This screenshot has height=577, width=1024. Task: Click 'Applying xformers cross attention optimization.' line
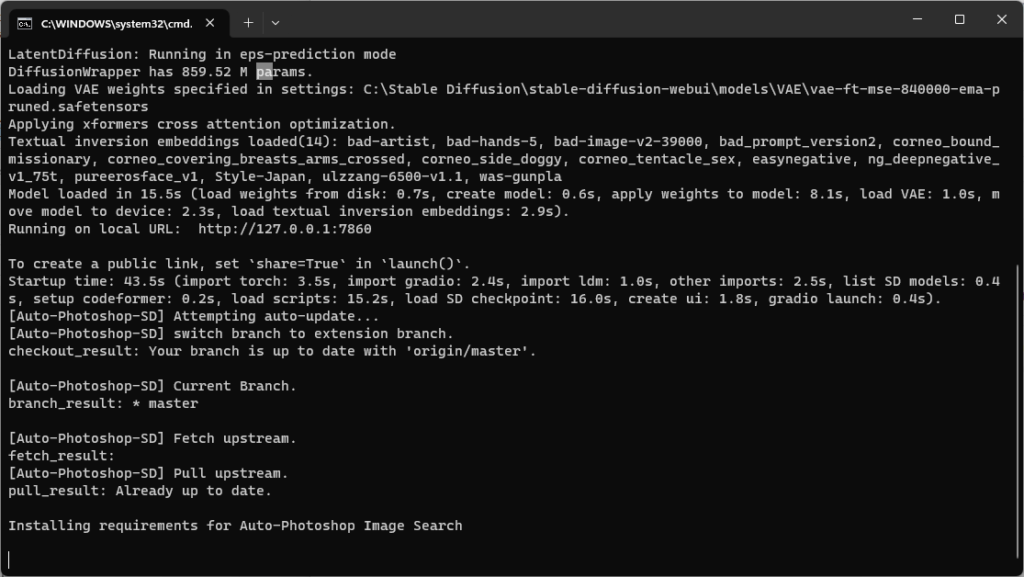point(202,124)
